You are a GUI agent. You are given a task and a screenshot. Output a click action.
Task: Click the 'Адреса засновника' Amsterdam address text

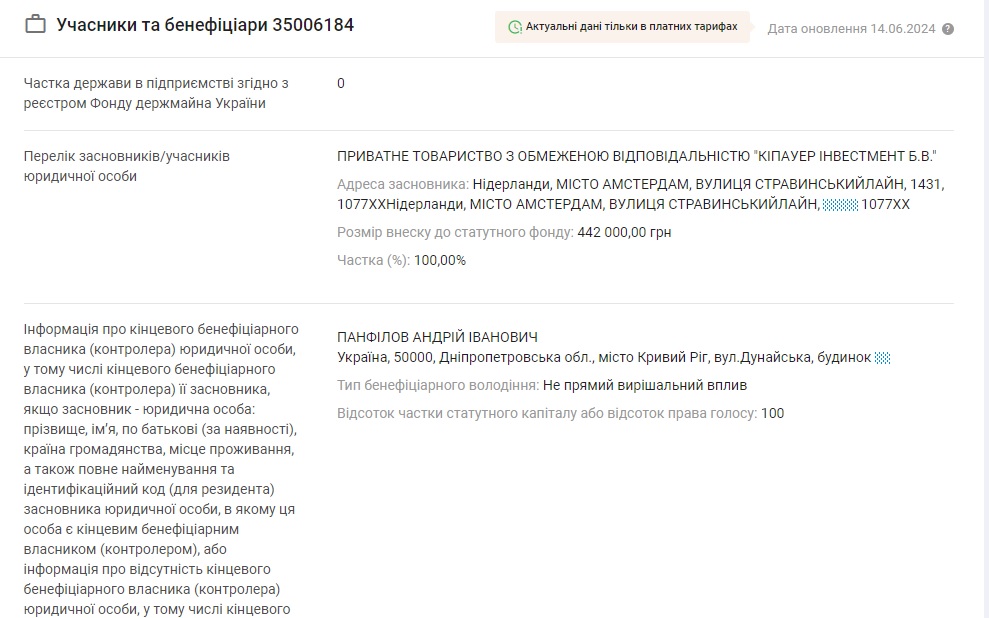(x=640, y=194)
